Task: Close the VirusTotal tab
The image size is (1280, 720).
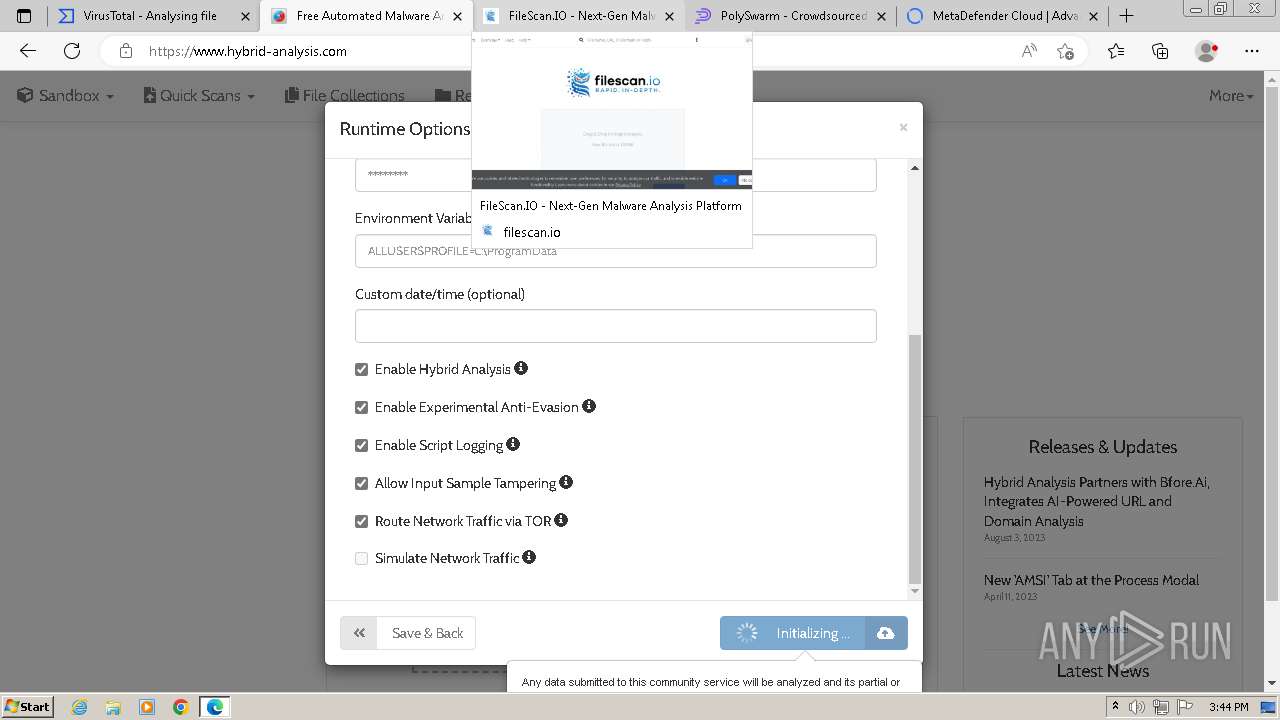Action: click(245, 16)
